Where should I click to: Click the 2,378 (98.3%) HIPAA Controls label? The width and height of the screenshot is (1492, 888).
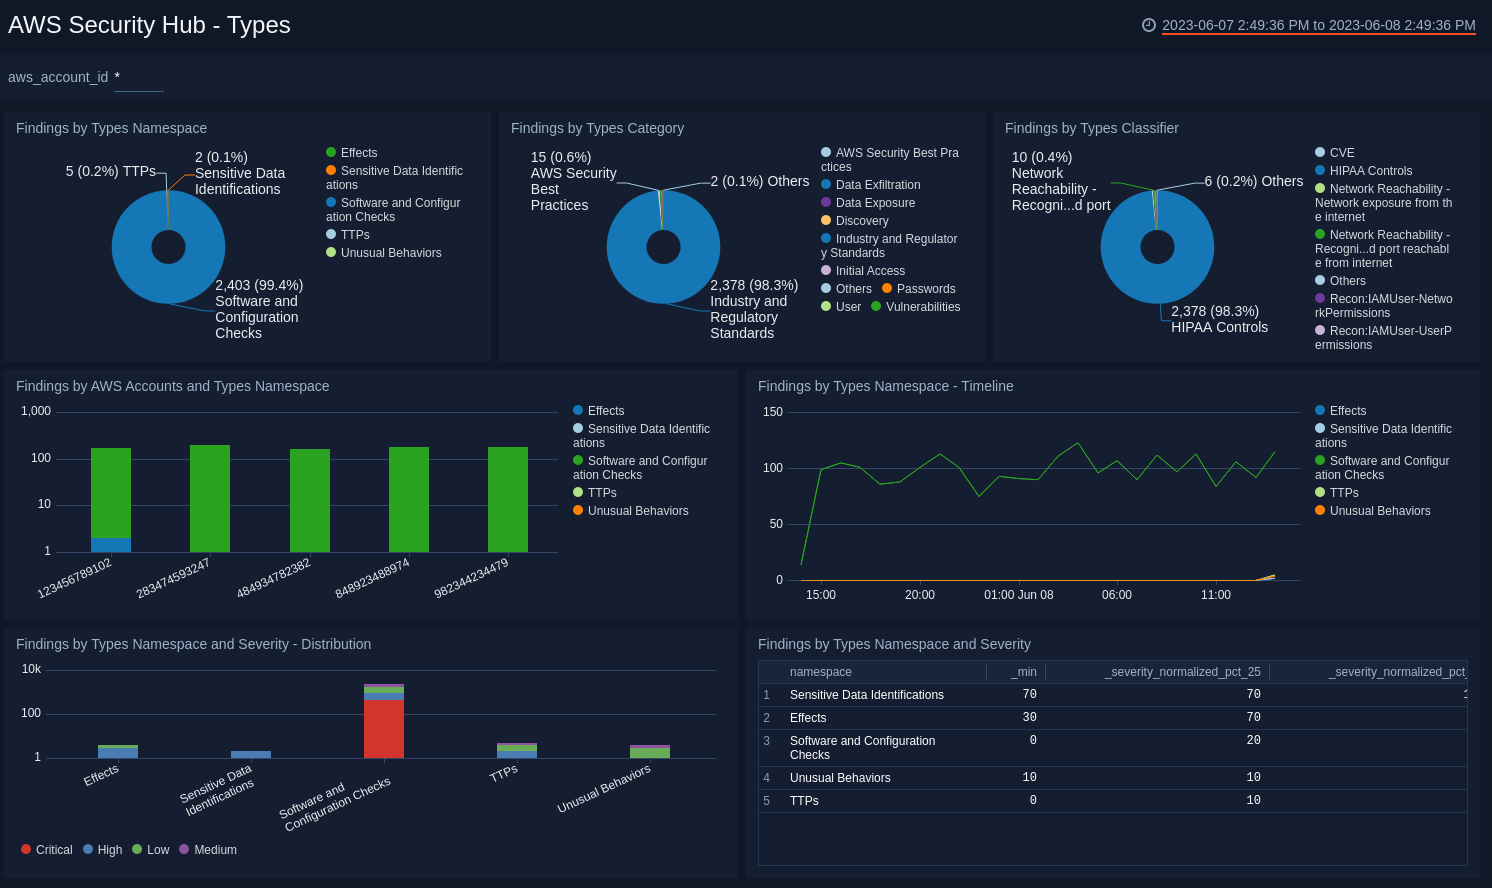pos(1219,319)
